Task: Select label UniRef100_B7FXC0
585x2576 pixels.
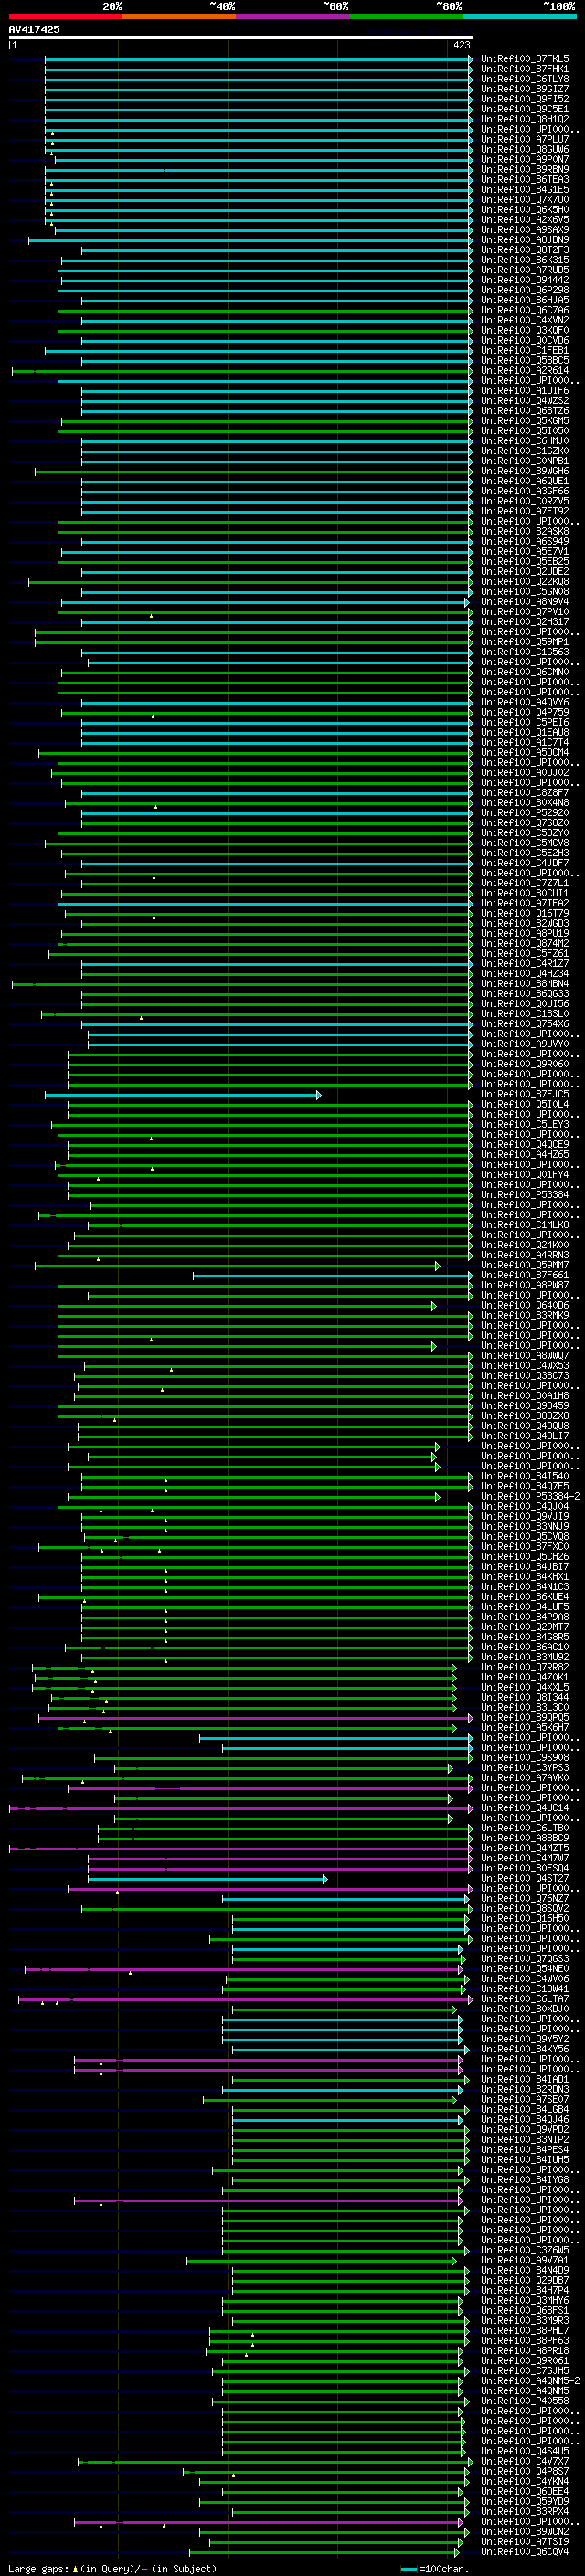Action: pyautogui.click(x=524, y=1547)
